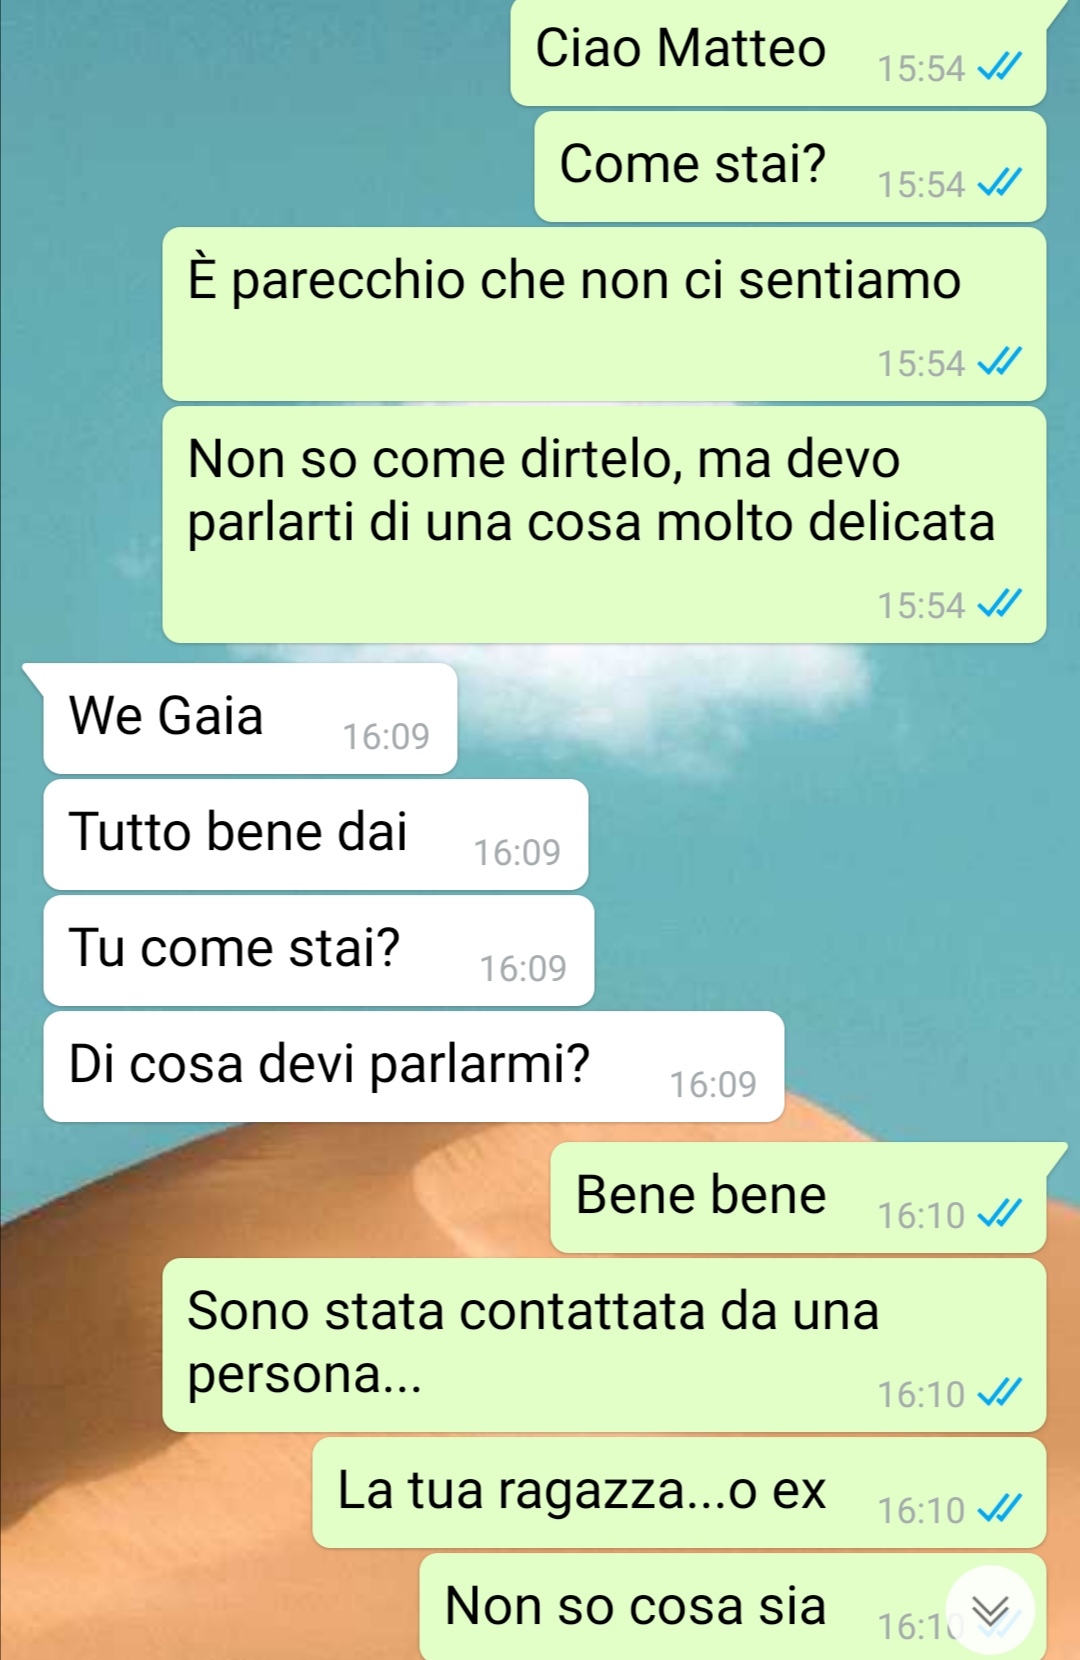Image resolution: width=1080 pixels, height=1660 pixels.
Task: Tap 'Non so come dirtelo' message bubble
Action: click(x=604, y=524)
